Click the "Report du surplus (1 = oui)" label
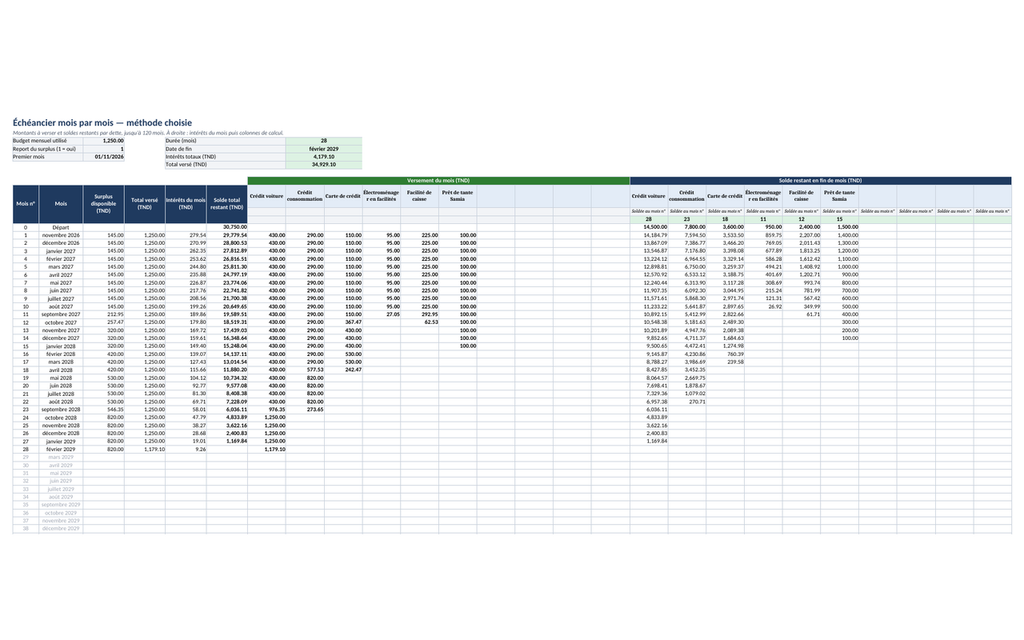The height and width of the screenshot is (640, 1024). point(48,149)
